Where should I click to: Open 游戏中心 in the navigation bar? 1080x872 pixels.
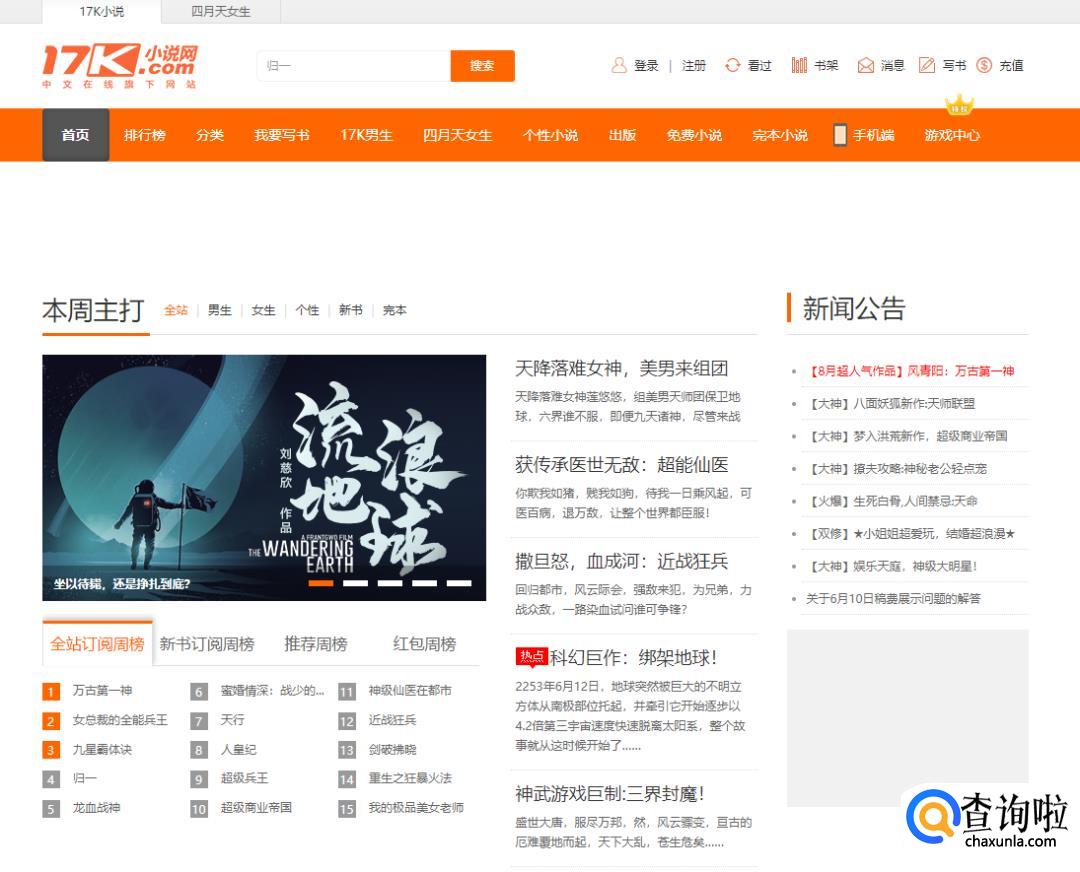pos(952,135)
